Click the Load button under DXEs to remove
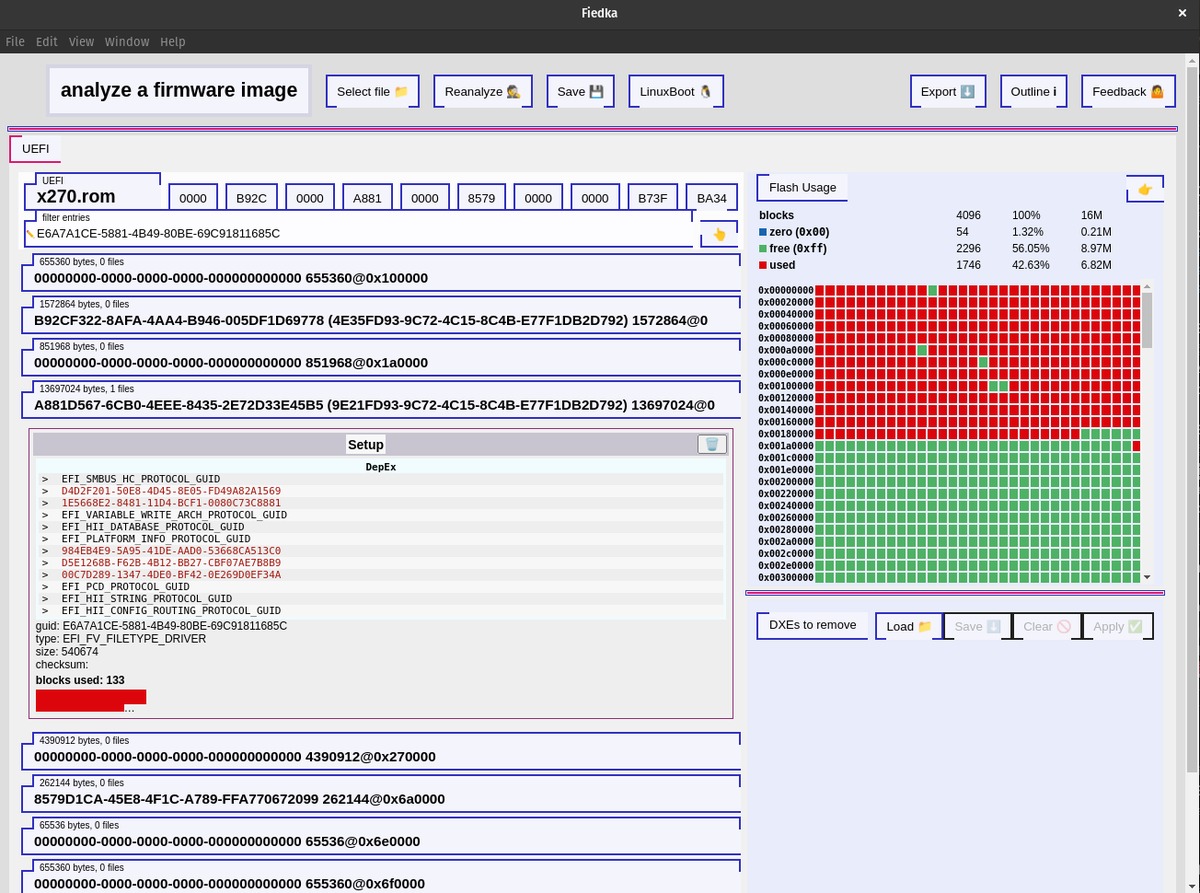Viewport: 1200px width, 893px height. 909,627
